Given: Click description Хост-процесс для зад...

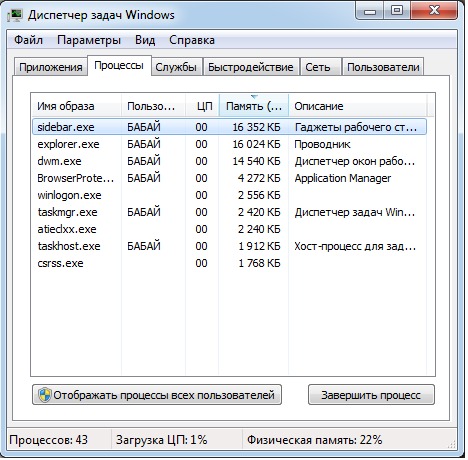Looking at the screenshot, I should (x=355, y=246).
